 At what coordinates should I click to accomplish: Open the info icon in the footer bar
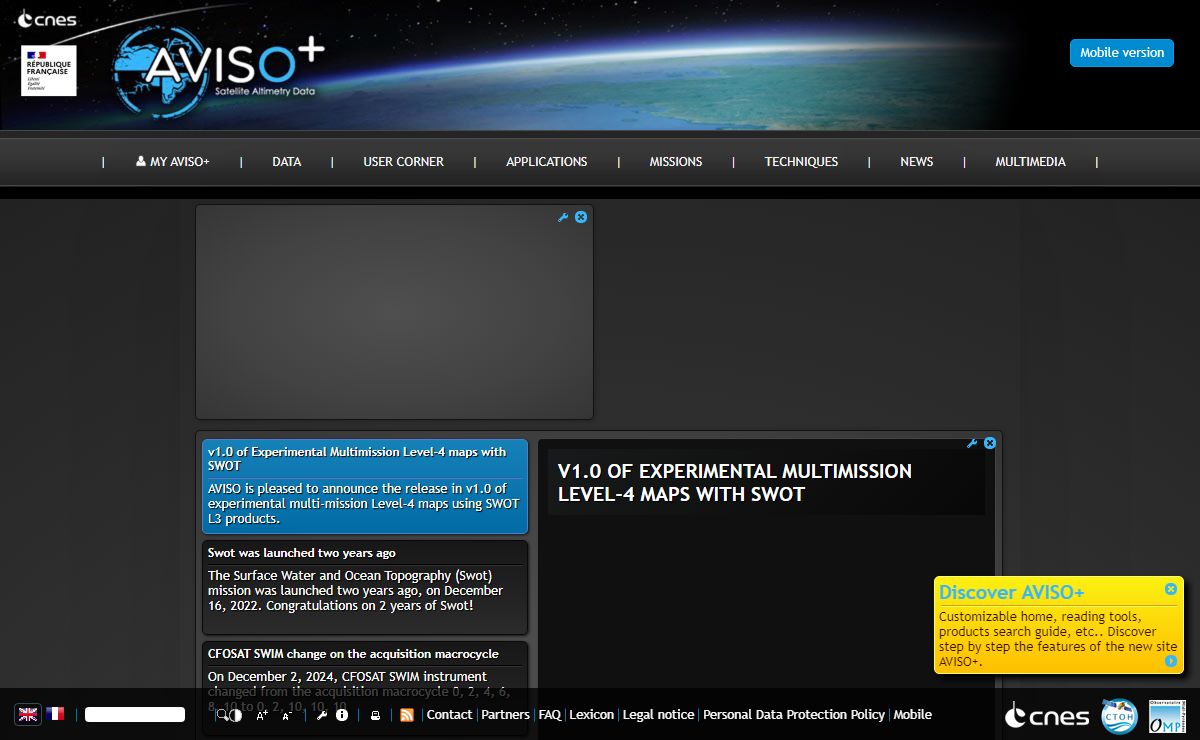[x=342, y=715]
